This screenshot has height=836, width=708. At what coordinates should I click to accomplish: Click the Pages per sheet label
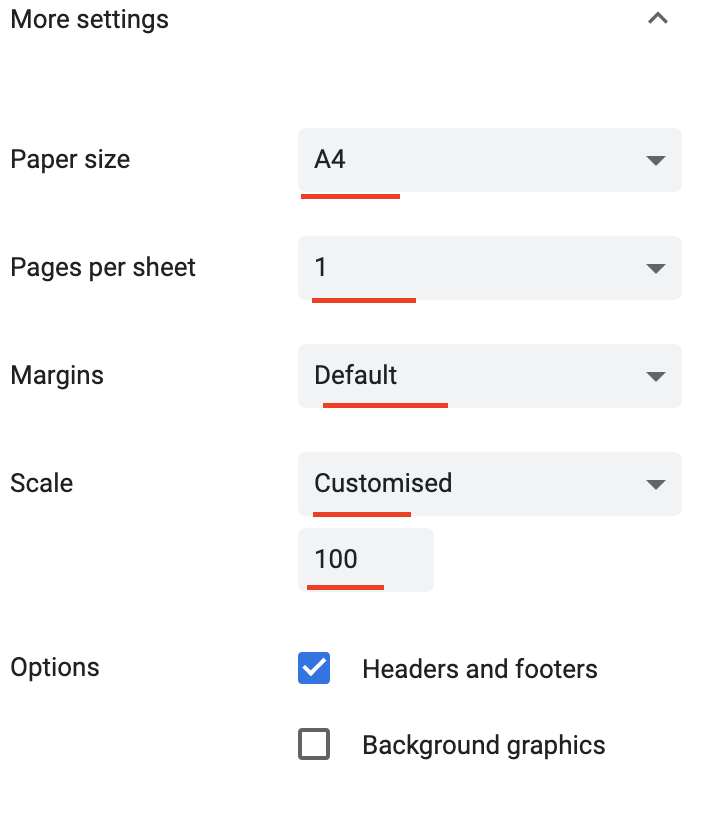click(x=103, y=268)
